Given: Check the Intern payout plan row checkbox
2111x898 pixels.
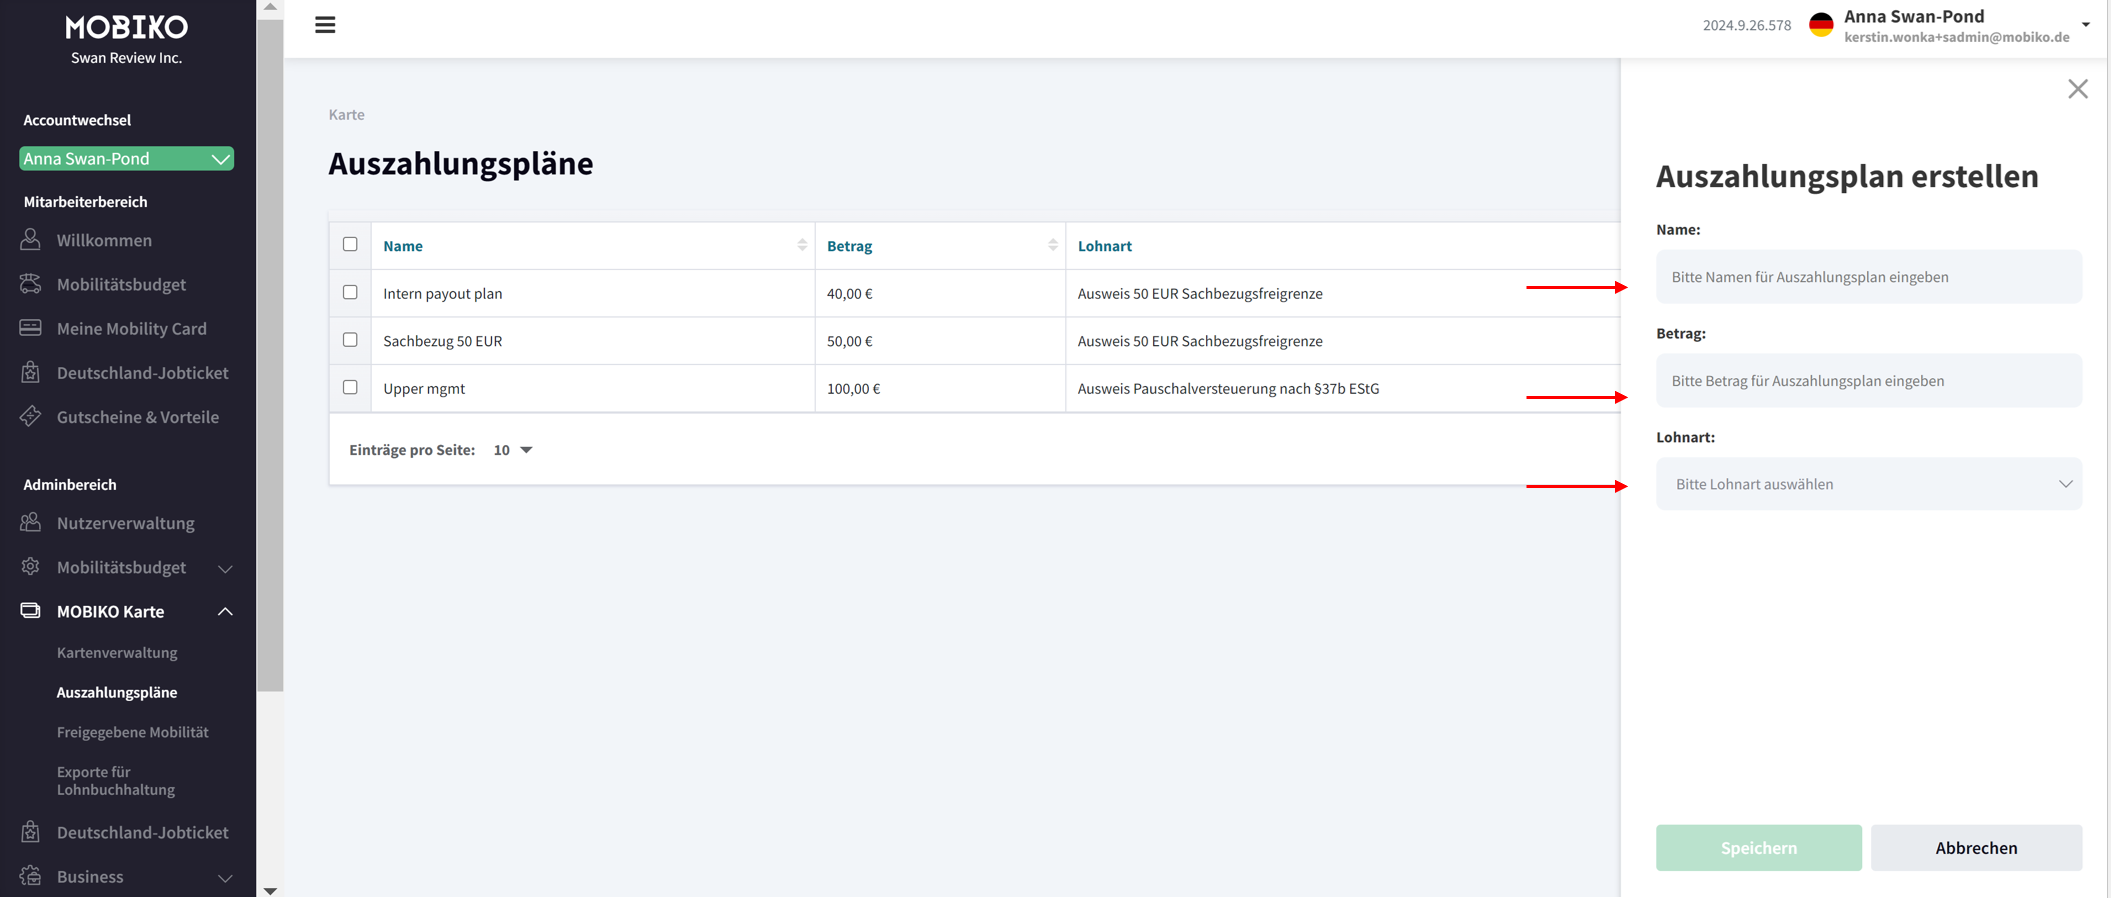Looking at the screenshot, I should (350, 293).
